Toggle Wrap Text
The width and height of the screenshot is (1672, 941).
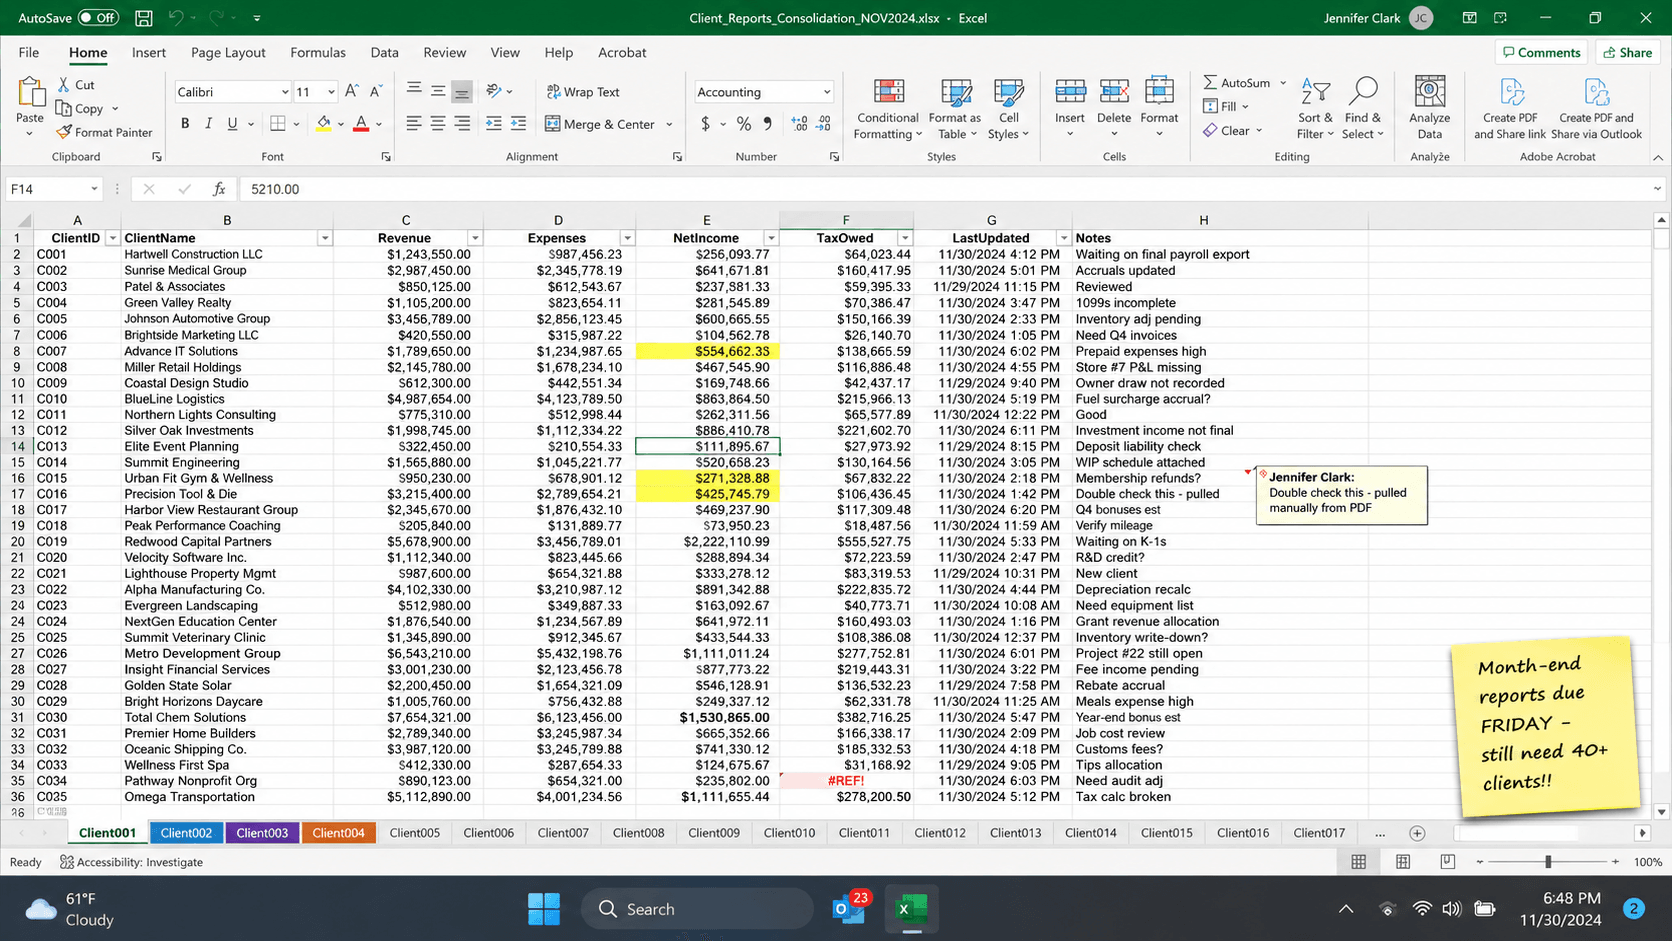583,92
